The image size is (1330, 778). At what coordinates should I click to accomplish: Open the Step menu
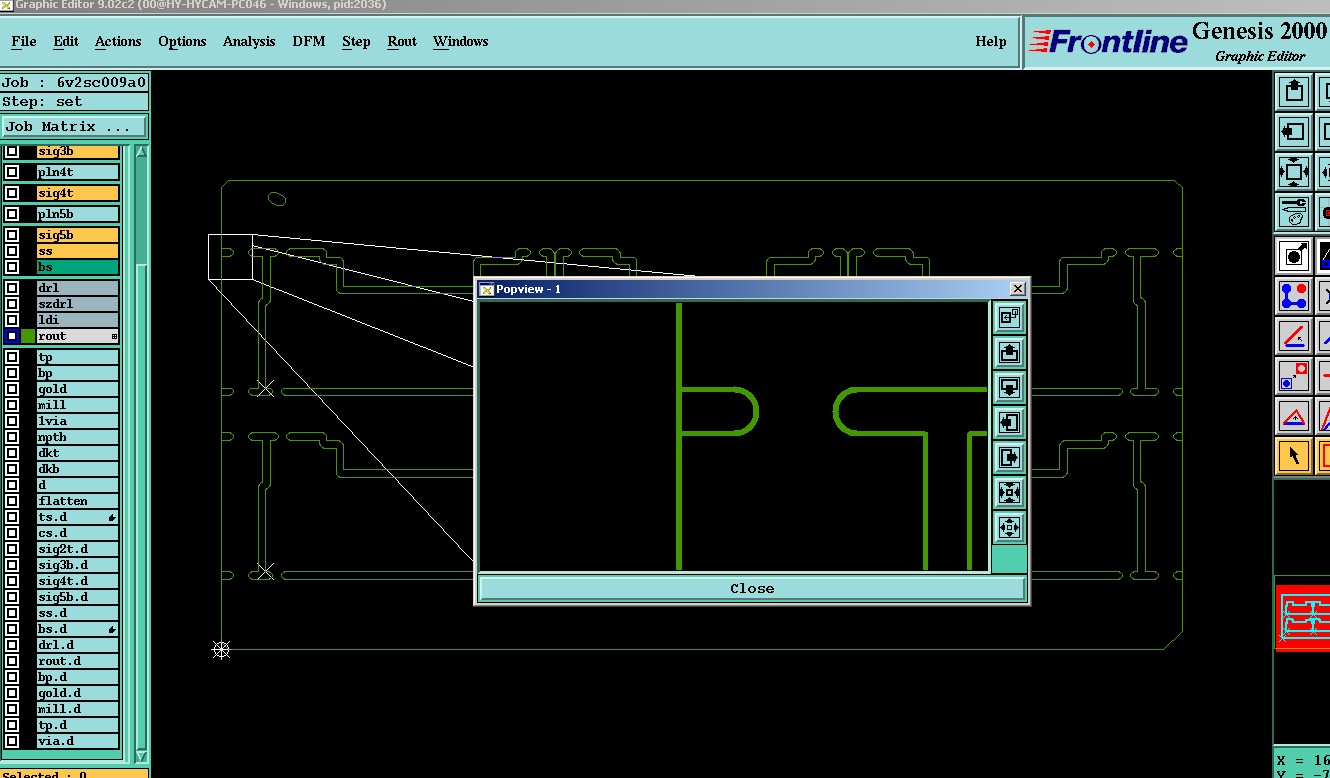(356, 41)
